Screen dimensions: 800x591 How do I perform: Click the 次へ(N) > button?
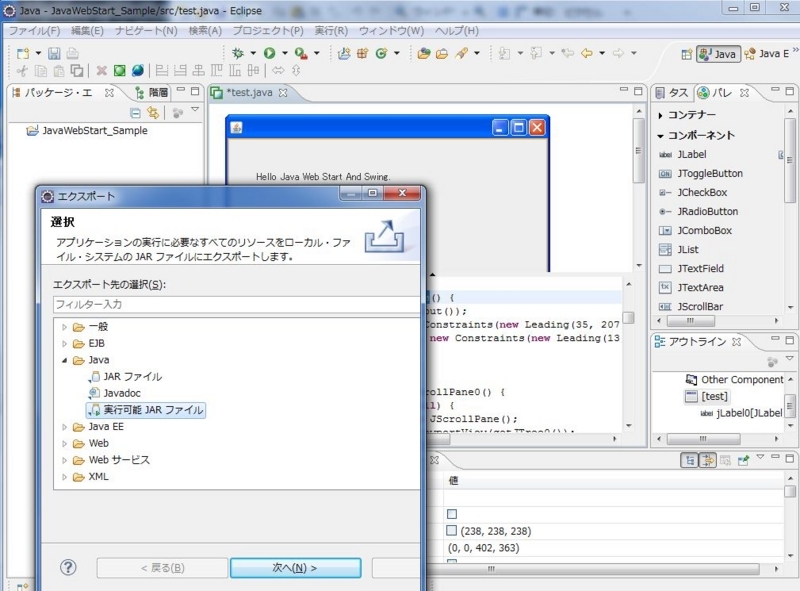295,568
